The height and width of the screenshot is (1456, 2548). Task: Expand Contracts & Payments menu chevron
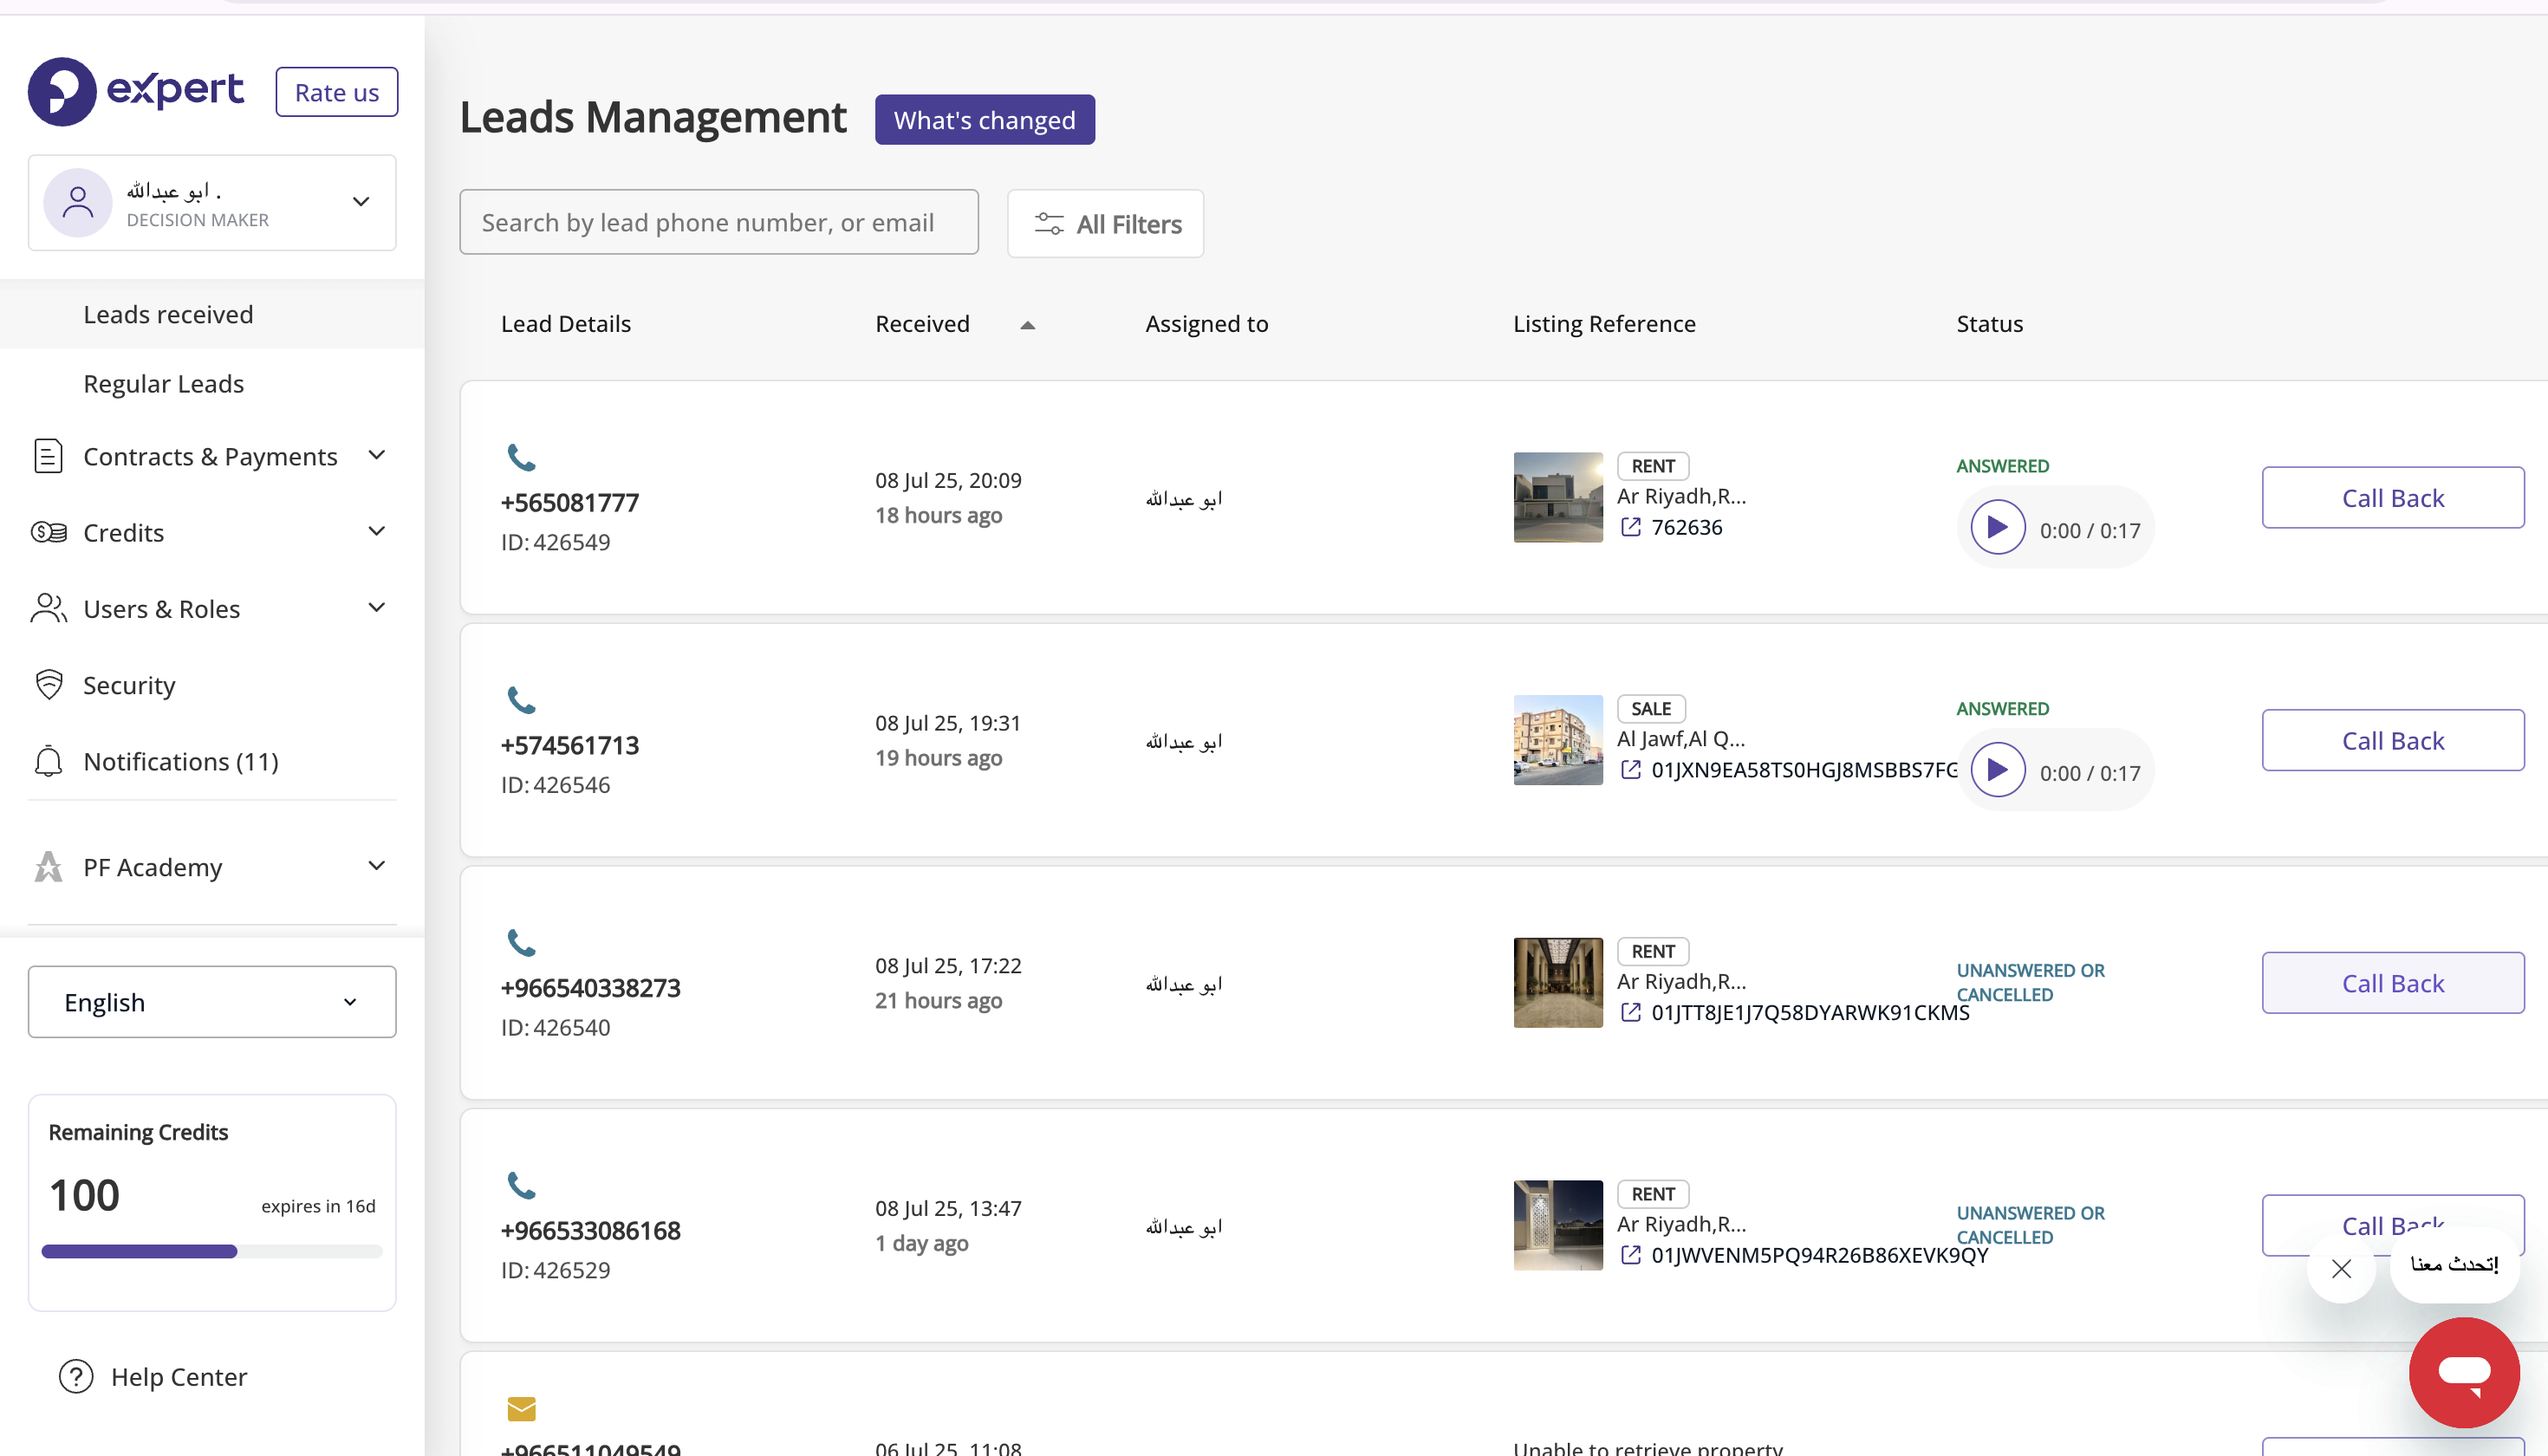[x=377, y=455]
